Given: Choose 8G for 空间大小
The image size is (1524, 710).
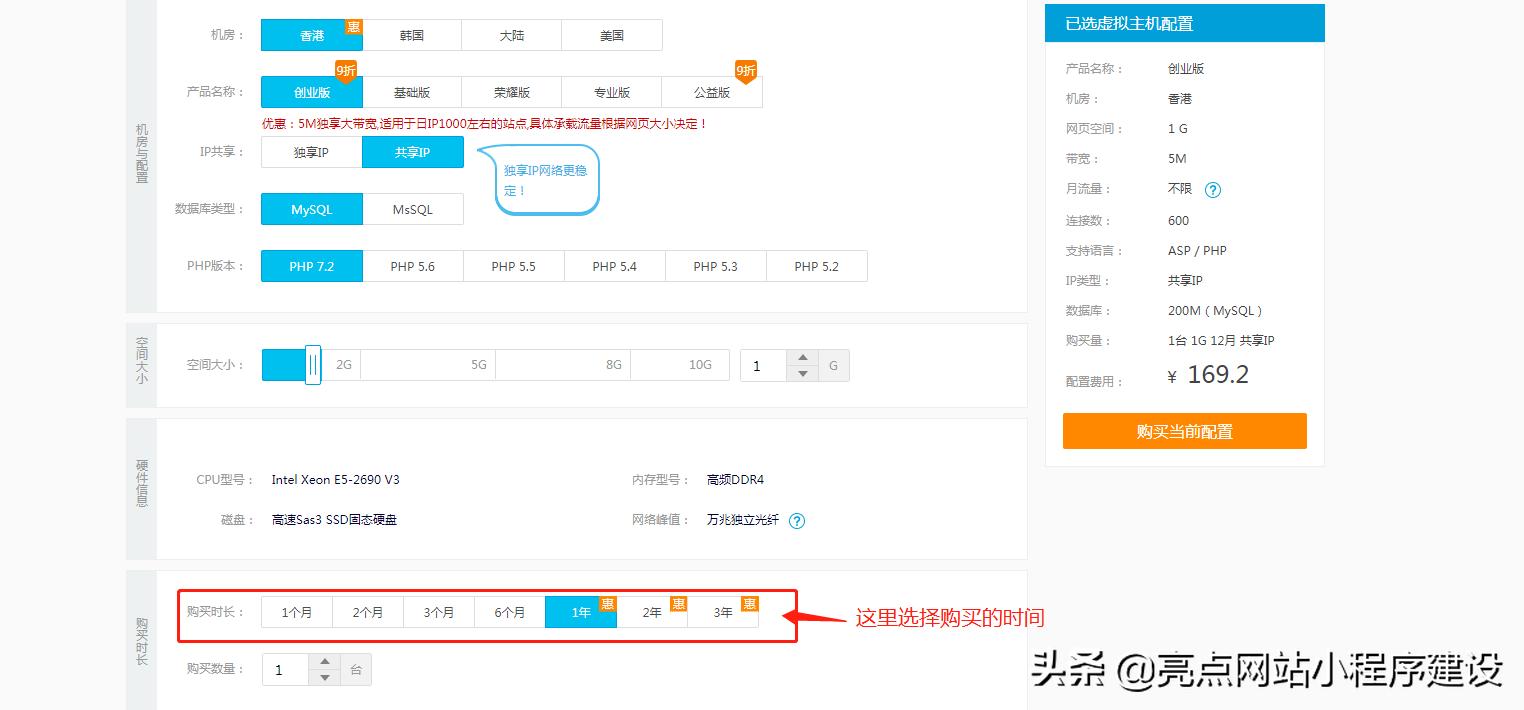Looking at the screenshot, I should click(613, 364).
